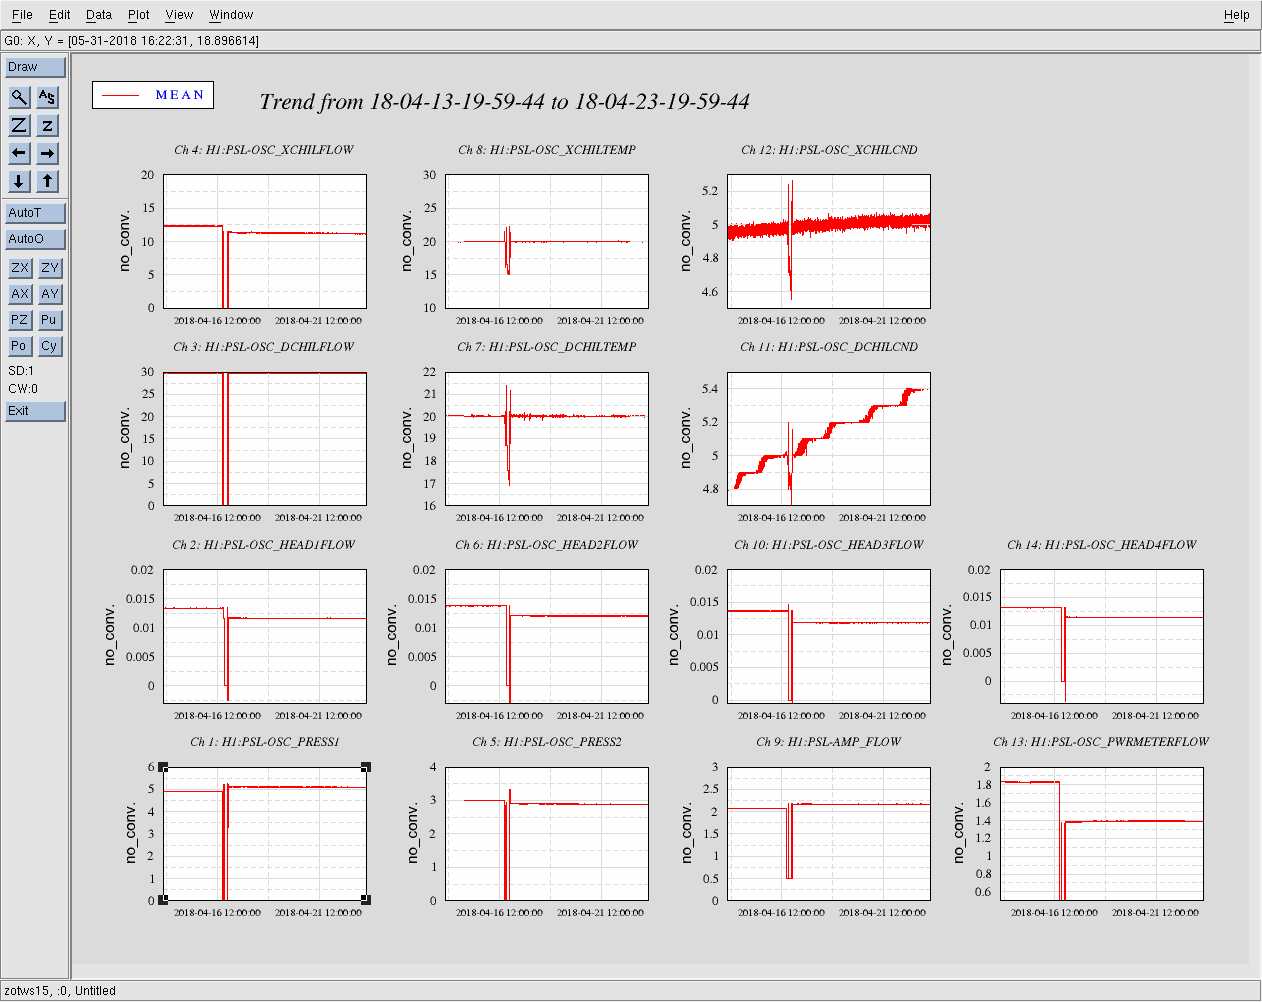Viewport: 1262px width, 1002px height.
Task: Open the Plot menu
Action: tap(138, 15)
